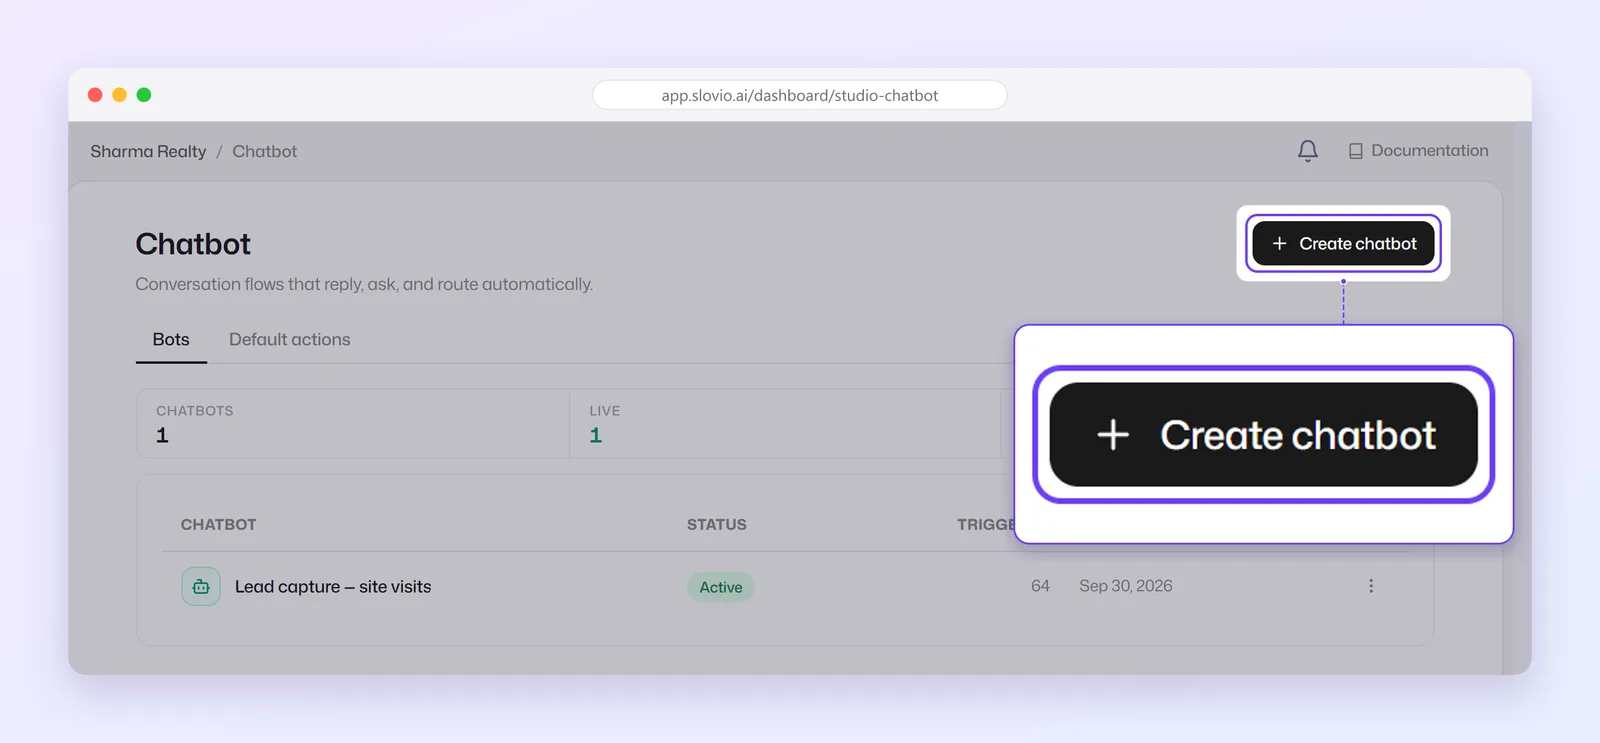Click the value 64 in the Lead capture row
Viewport: 1600px width, 743px height.
(x=1040, y=586)
